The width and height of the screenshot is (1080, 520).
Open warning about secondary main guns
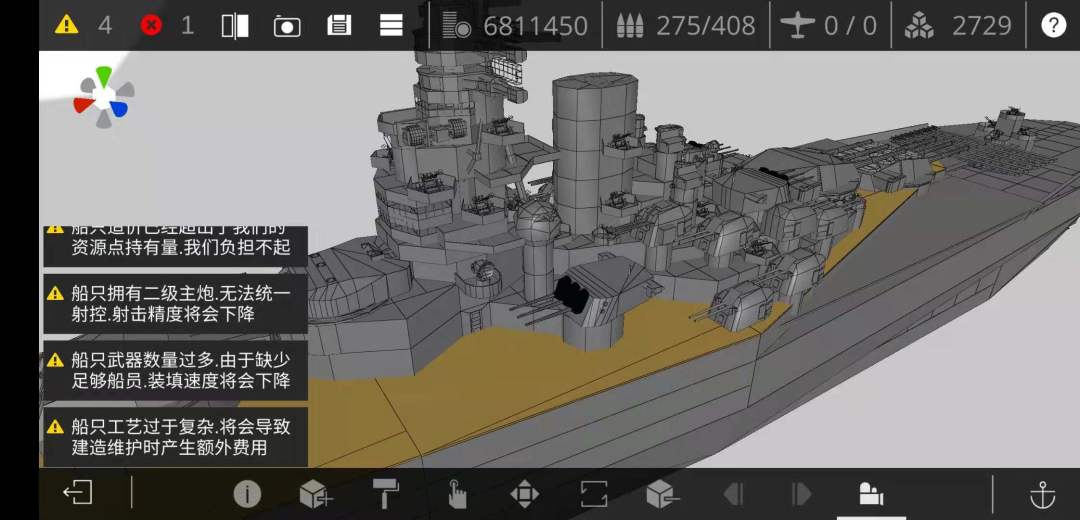[176, 304]
